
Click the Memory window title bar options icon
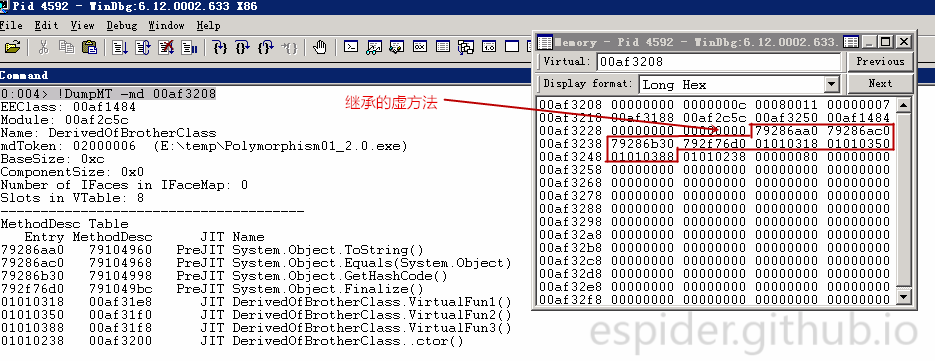851,42
